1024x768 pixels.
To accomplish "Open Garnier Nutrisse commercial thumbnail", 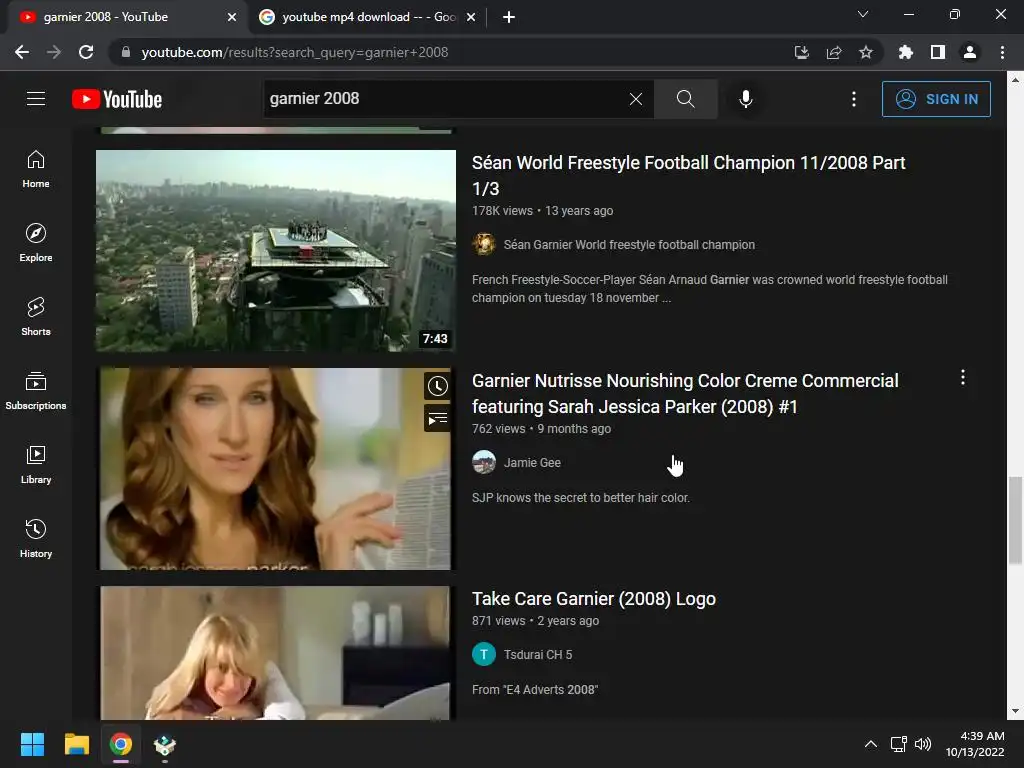I will point(276,468).
